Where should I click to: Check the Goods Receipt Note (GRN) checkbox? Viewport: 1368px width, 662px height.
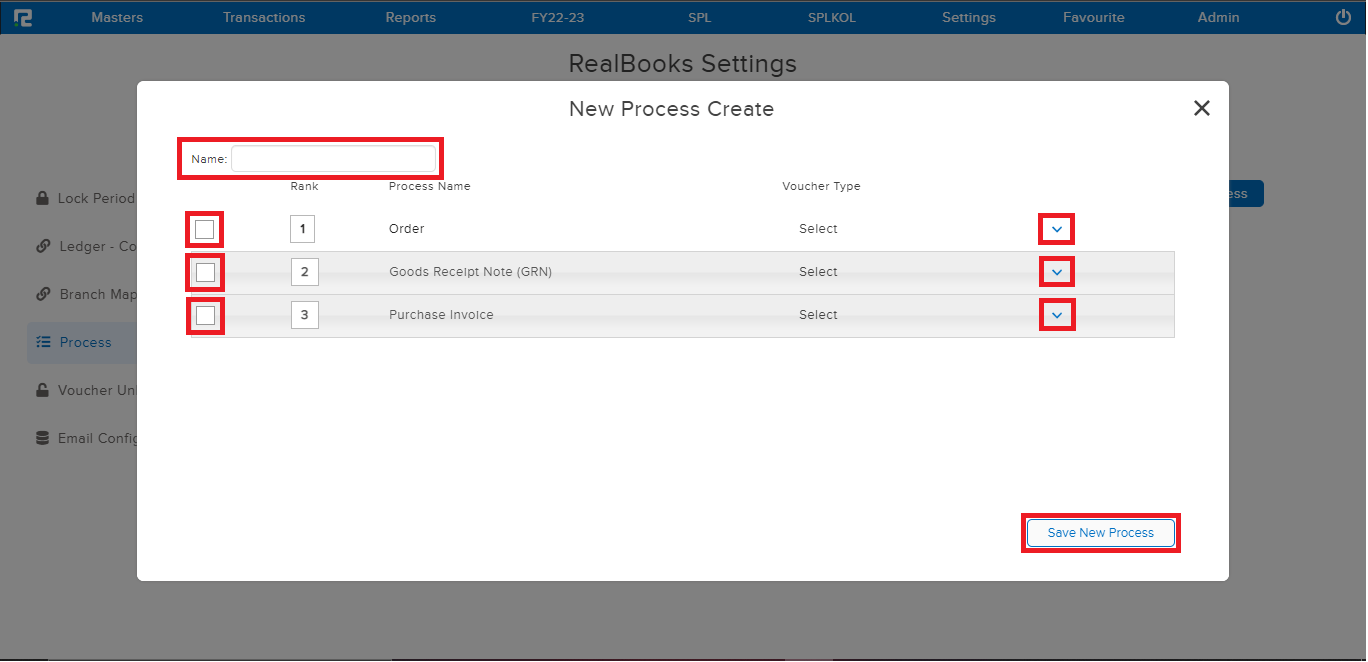(204, 272)
